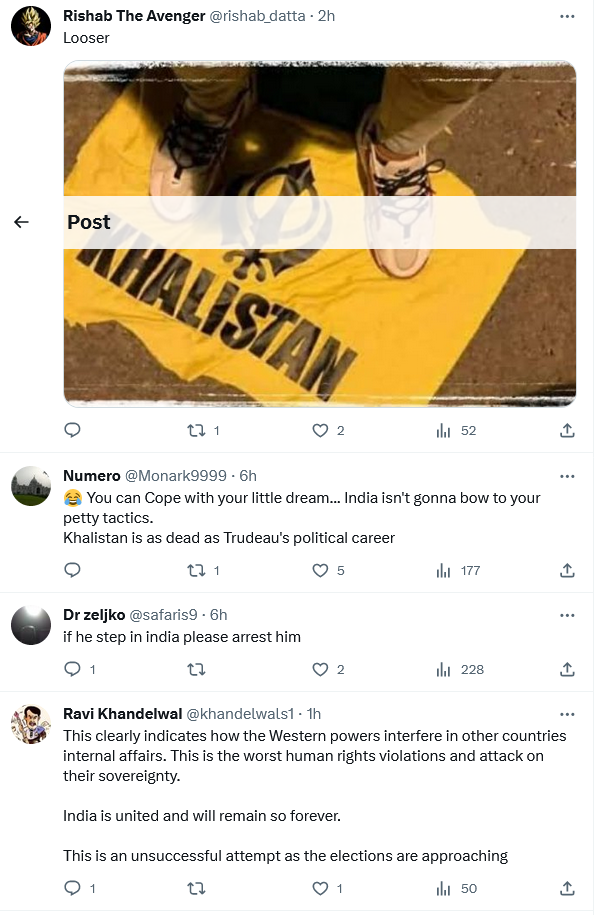
Task: Open the Khalistan flag image
Action: point(319,233)
